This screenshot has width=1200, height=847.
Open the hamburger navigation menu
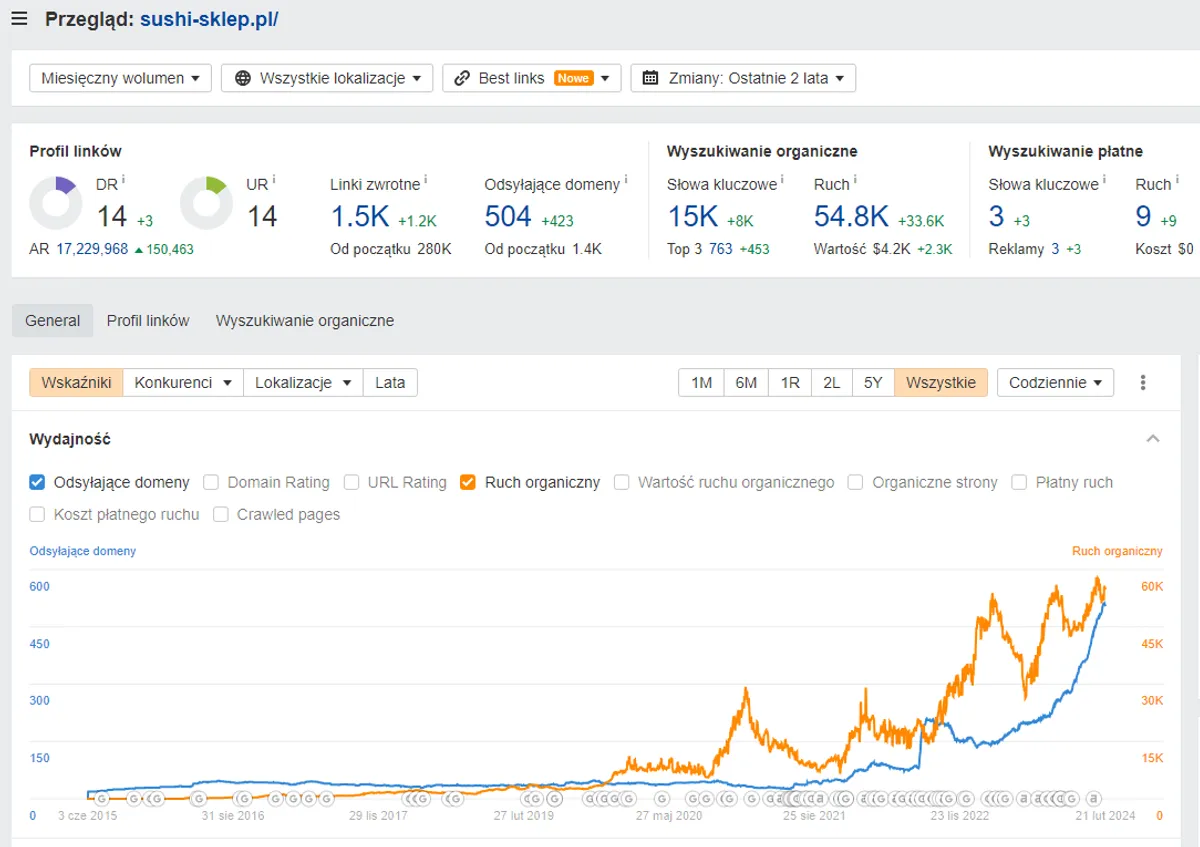pos(20,19)
